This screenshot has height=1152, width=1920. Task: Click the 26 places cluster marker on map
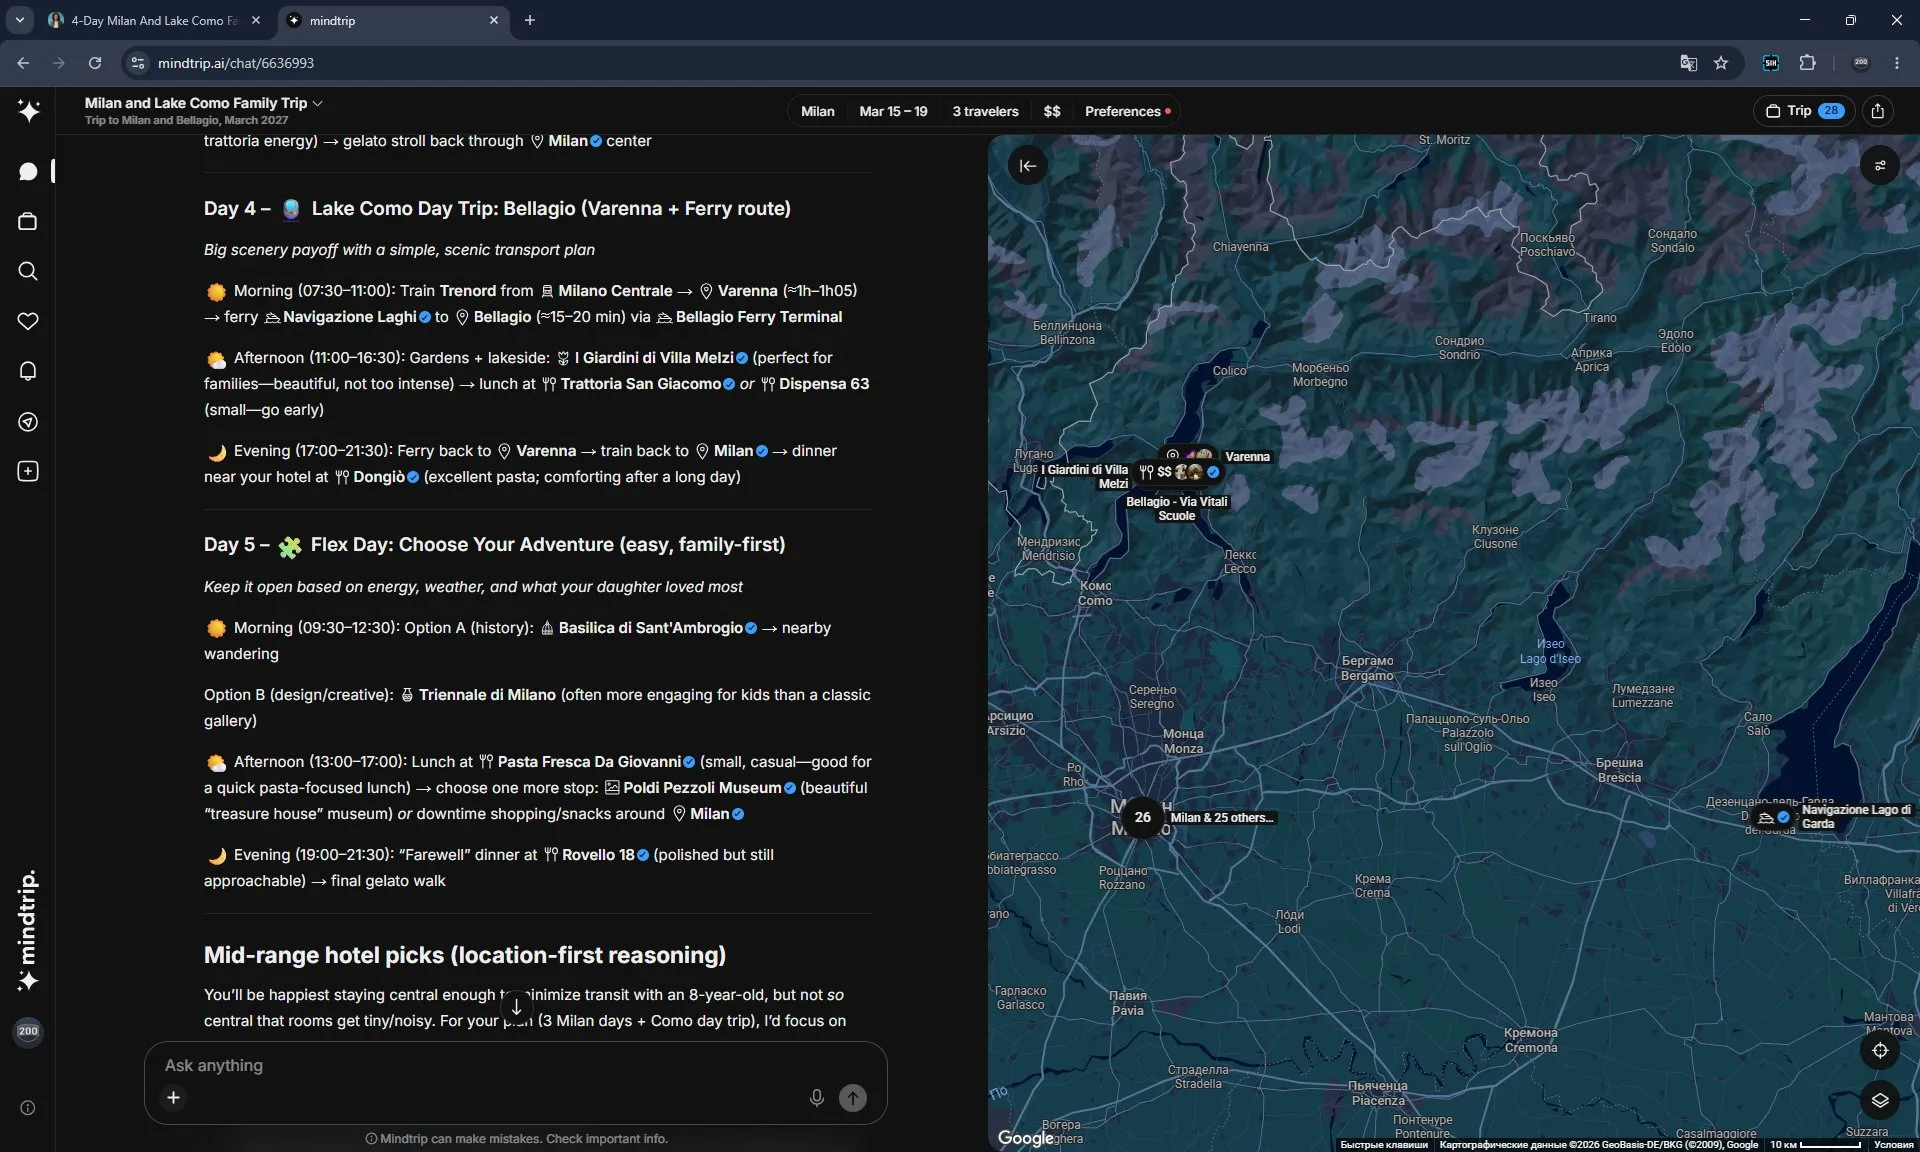point(1142,817)
